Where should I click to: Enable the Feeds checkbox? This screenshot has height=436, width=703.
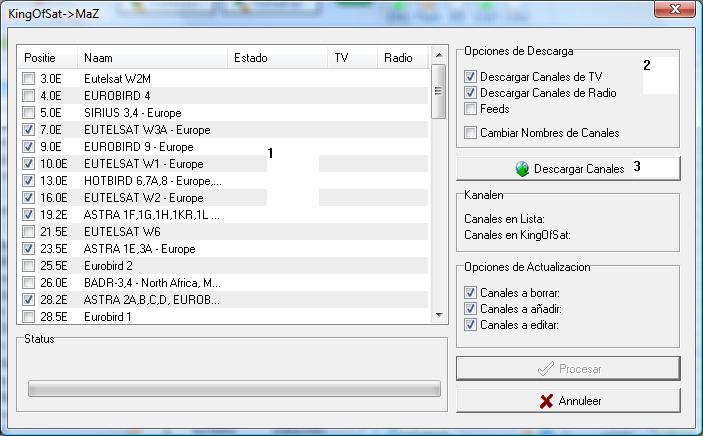click(x=470, y=109)
